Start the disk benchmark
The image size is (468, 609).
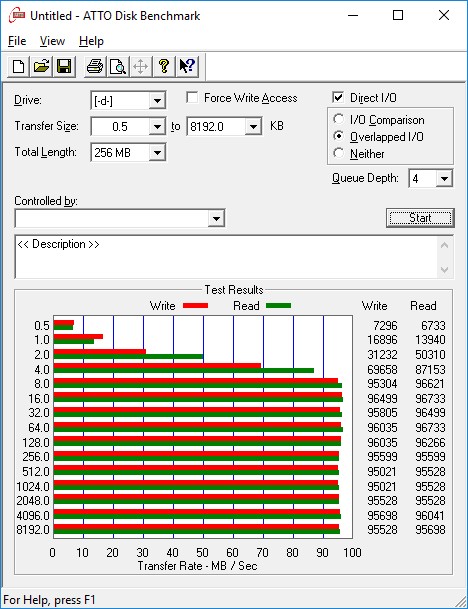coord(420,218)
